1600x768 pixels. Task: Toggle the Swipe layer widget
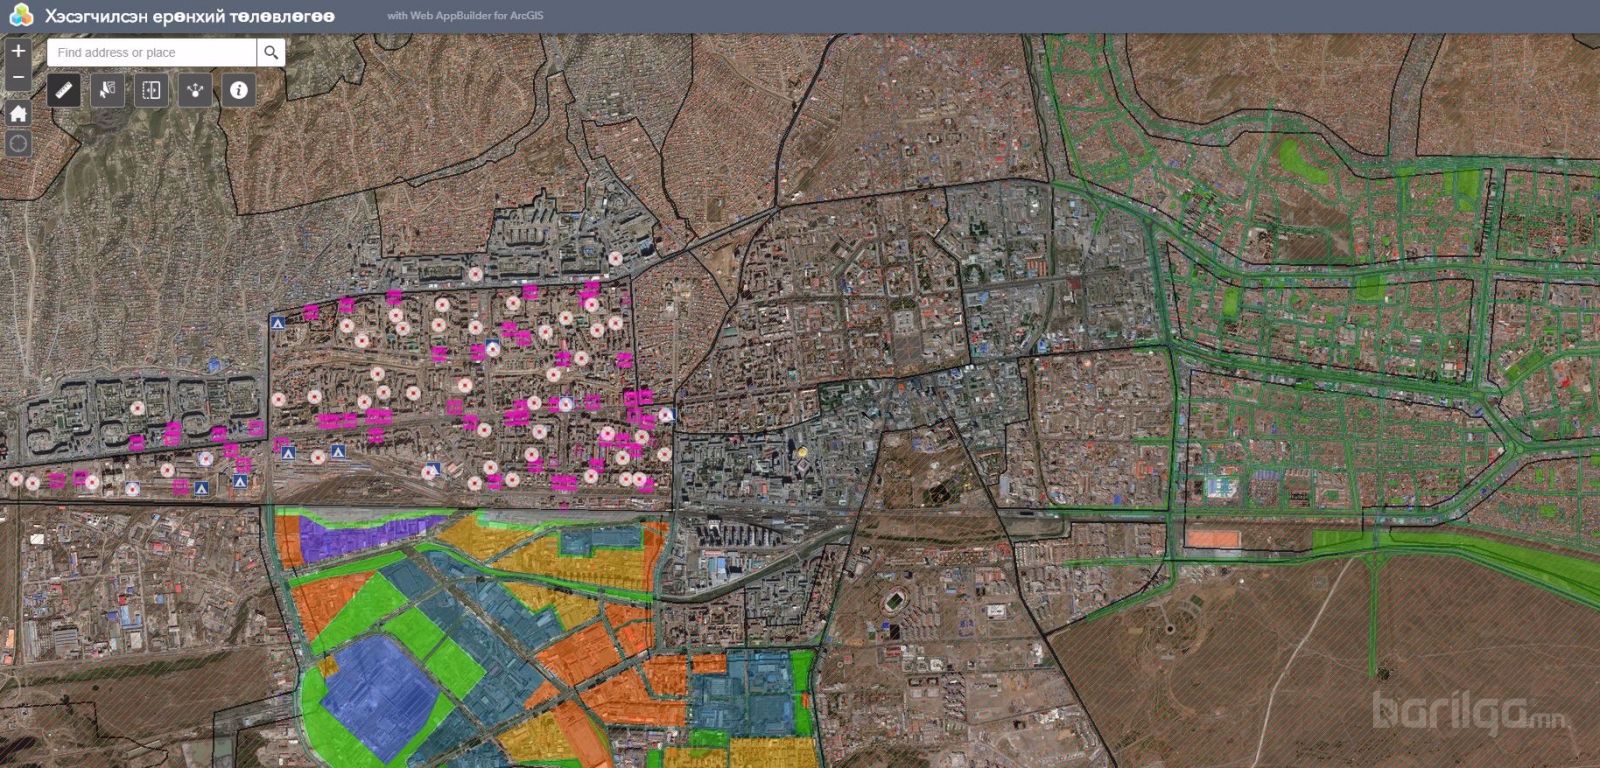(151, 90)
